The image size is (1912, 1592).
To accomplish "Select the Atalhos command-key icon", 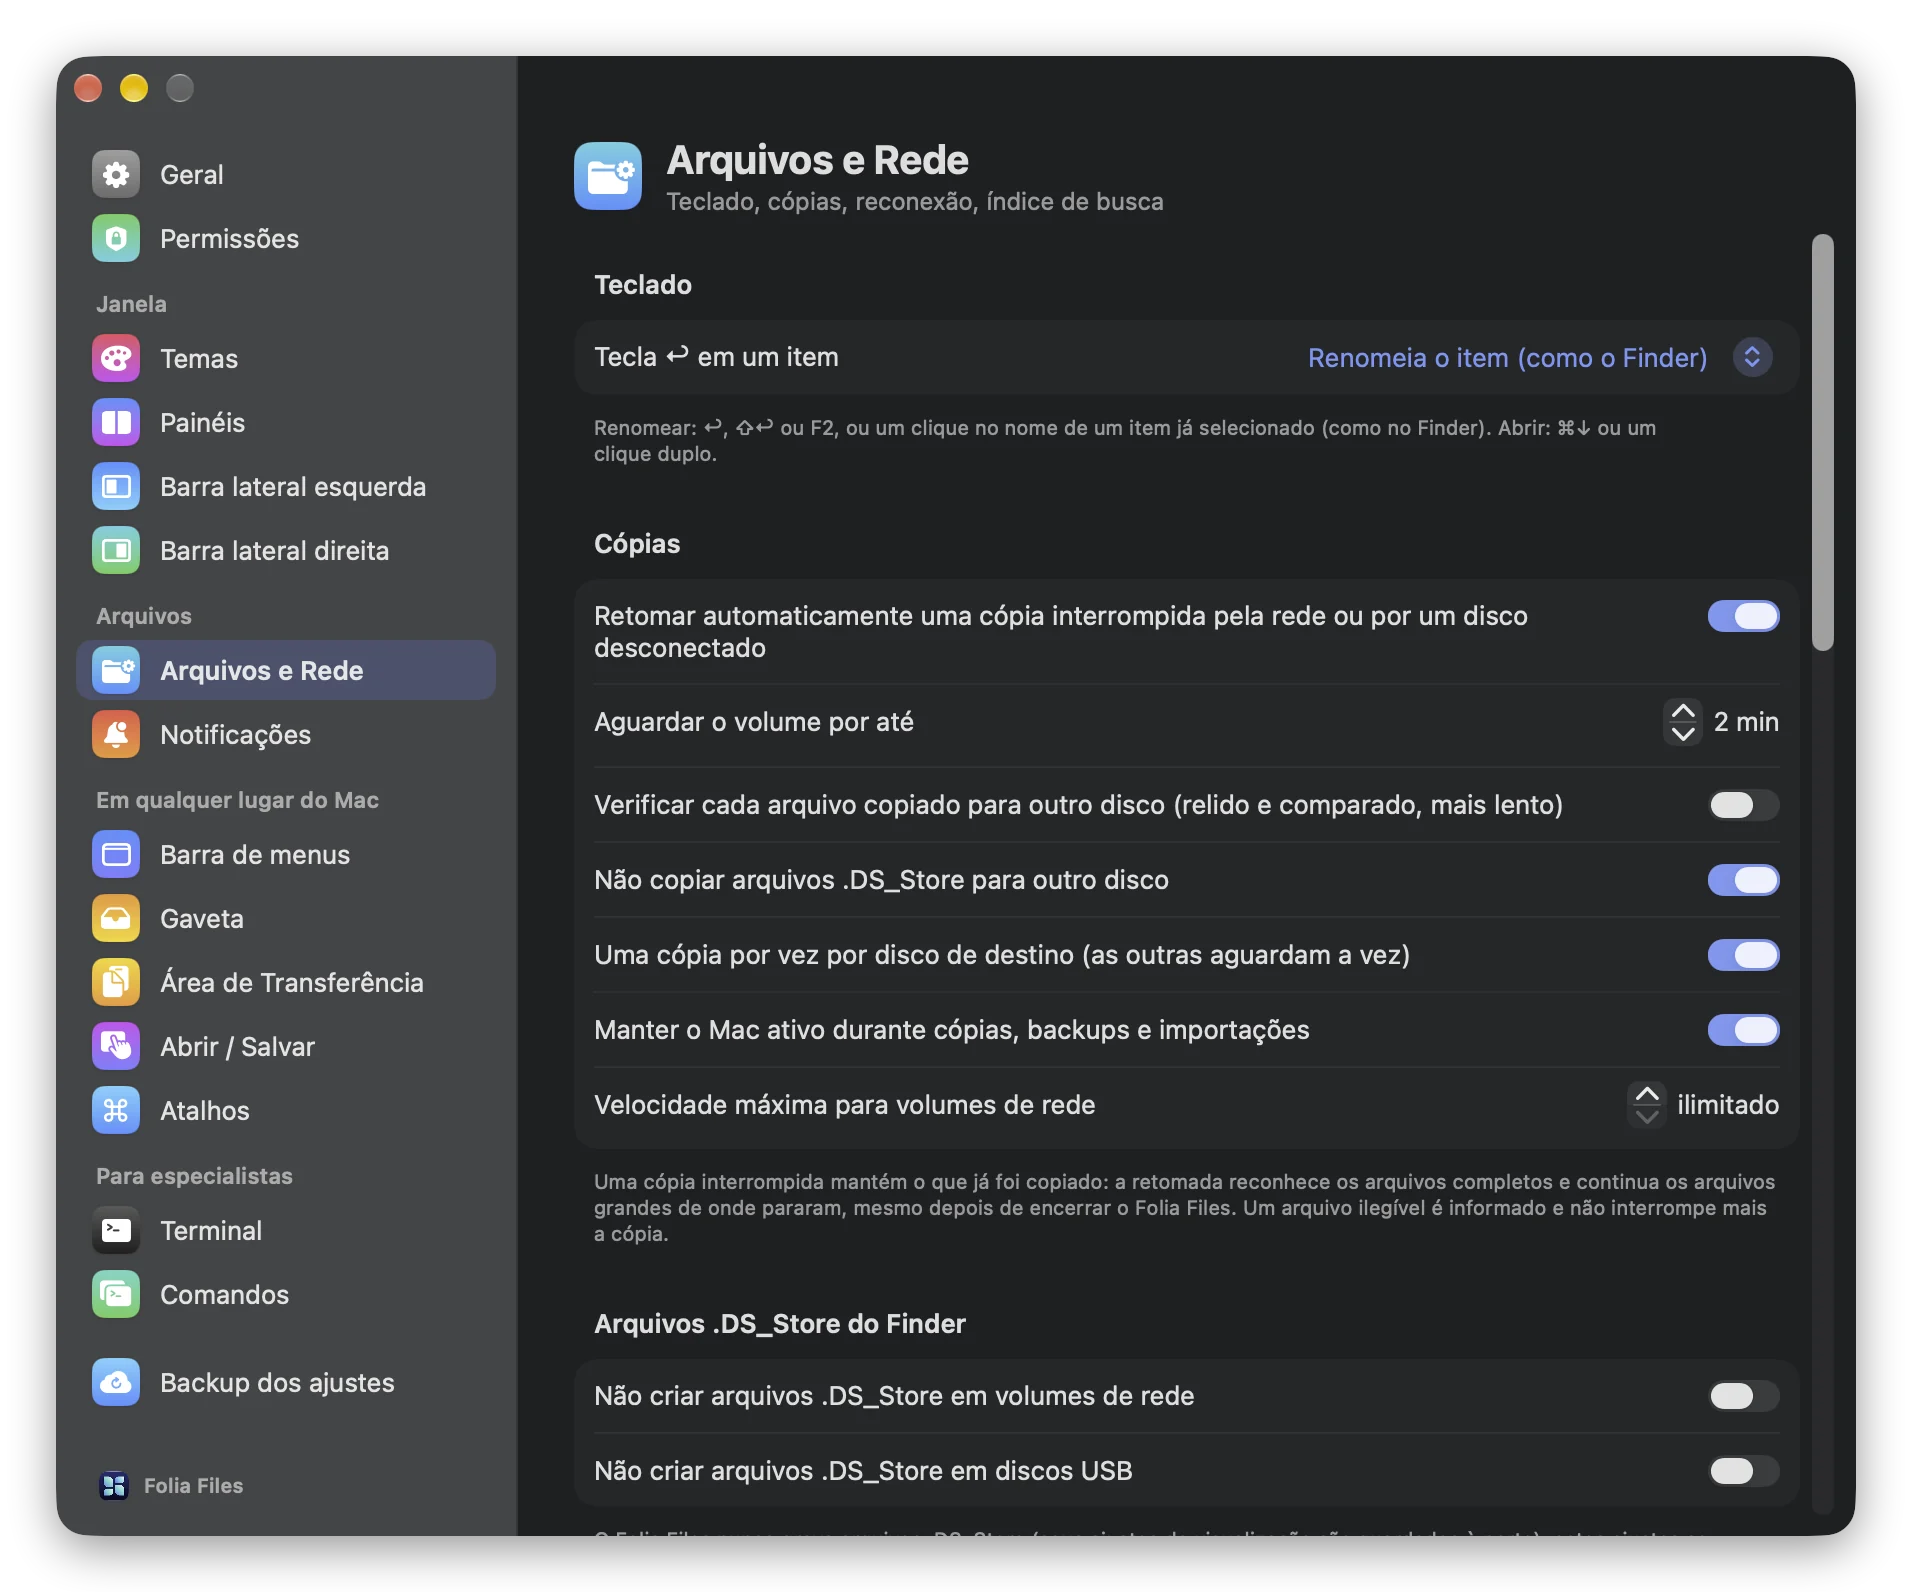I will pos(116,1111).
